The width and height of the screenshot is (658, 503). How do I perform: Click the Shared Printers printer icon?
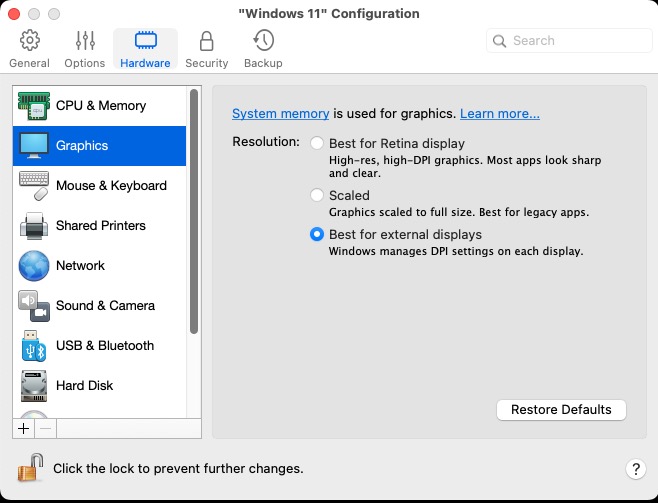tap(34, 226)
